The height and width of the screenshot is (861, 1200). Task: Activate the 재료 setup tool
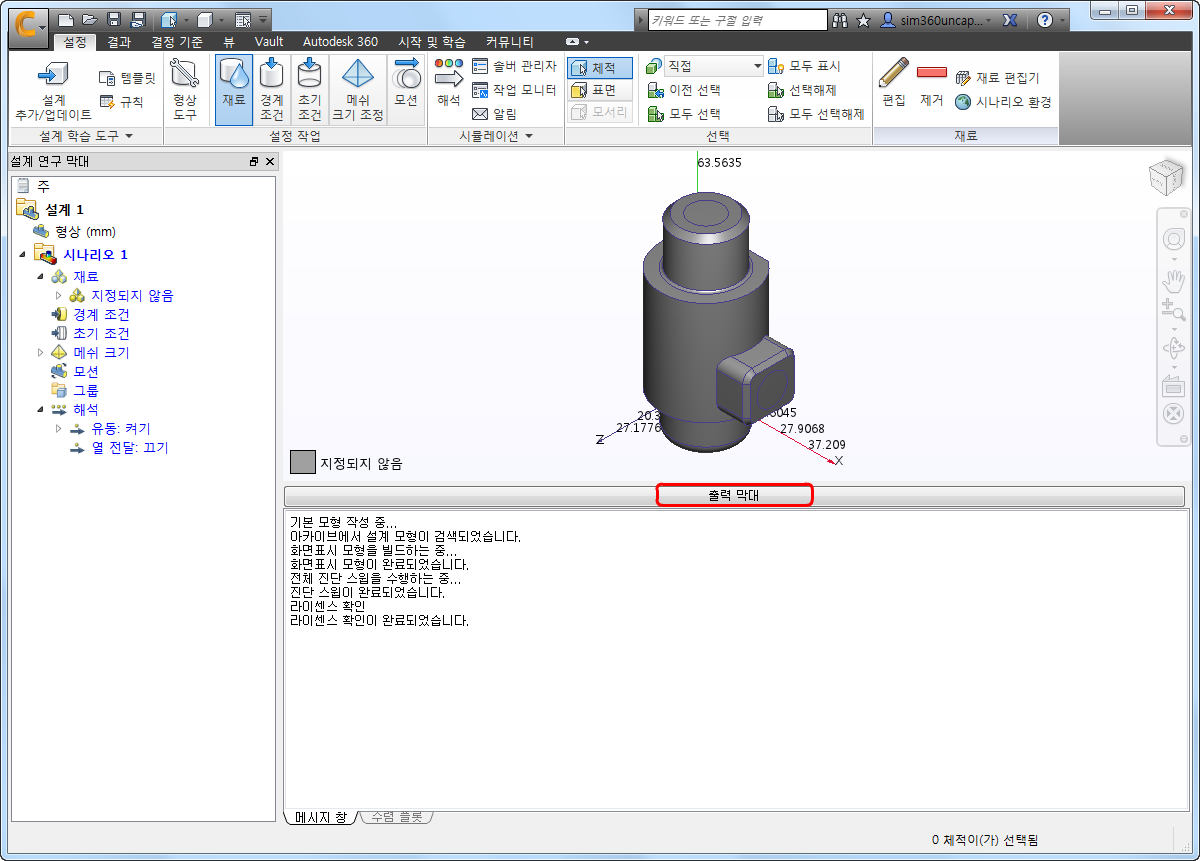pyautogui.click(x=234, y=89)
